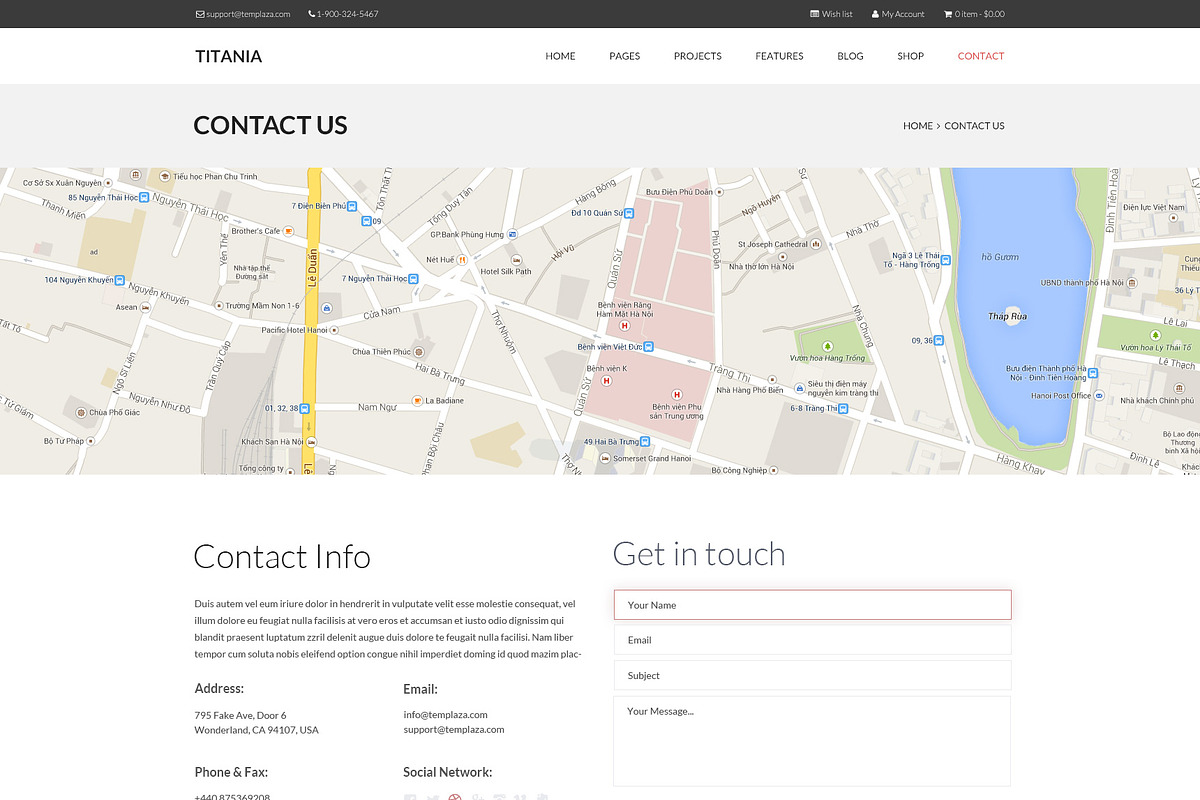Click the Nét Huế restaurant icon on the map
1200x800 pixels.
click(x=463, y=259)
